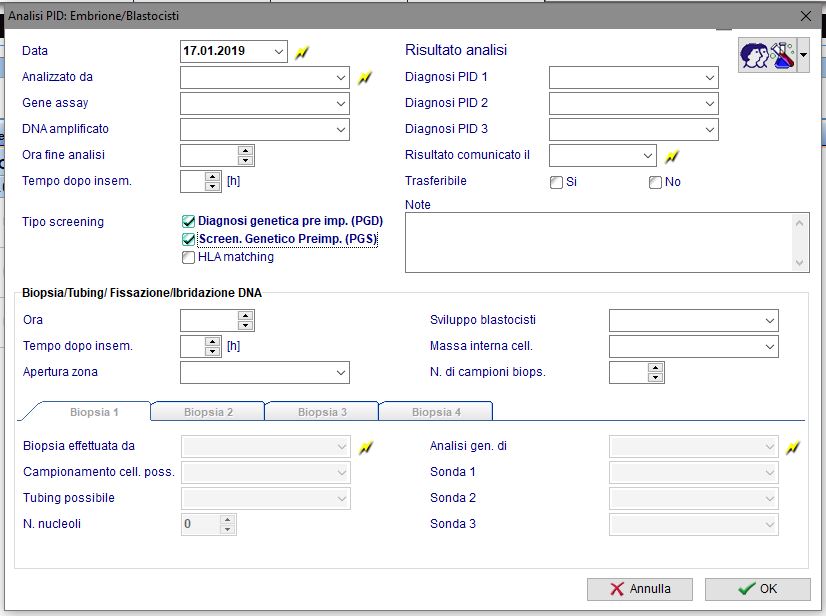Click lightning icon next to Analisi gen. di

pos(792,447)
